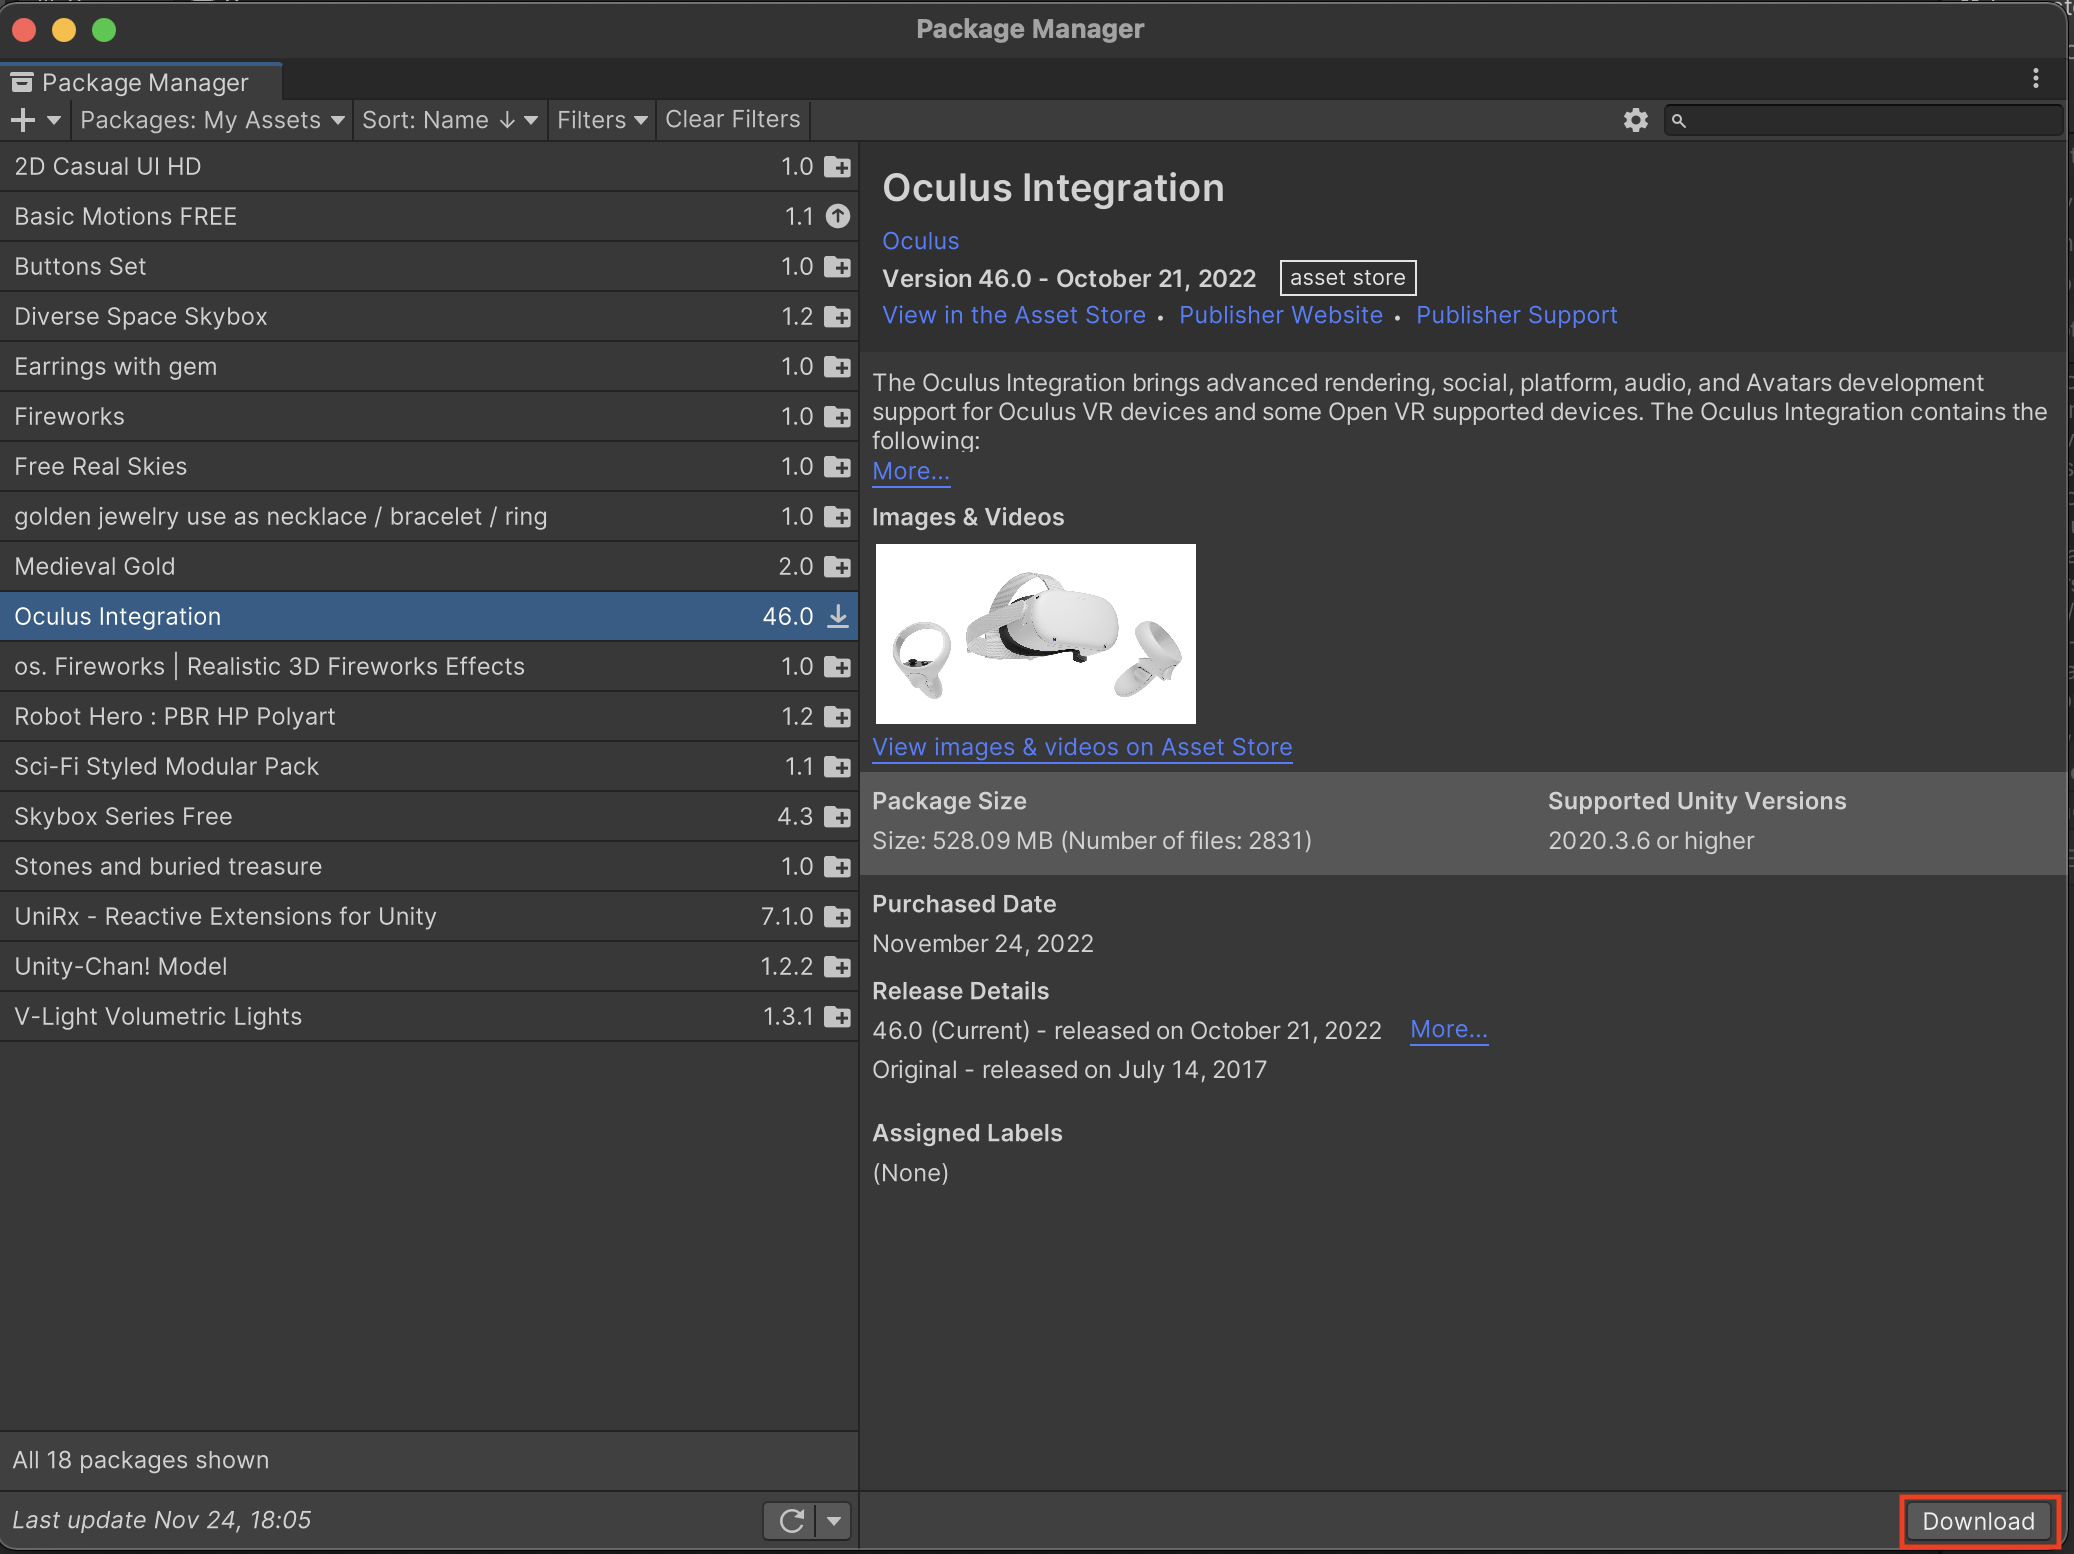Screen dimensions: 2074x1554
Task: Click the refresh package list icon
Action: 791,1521
